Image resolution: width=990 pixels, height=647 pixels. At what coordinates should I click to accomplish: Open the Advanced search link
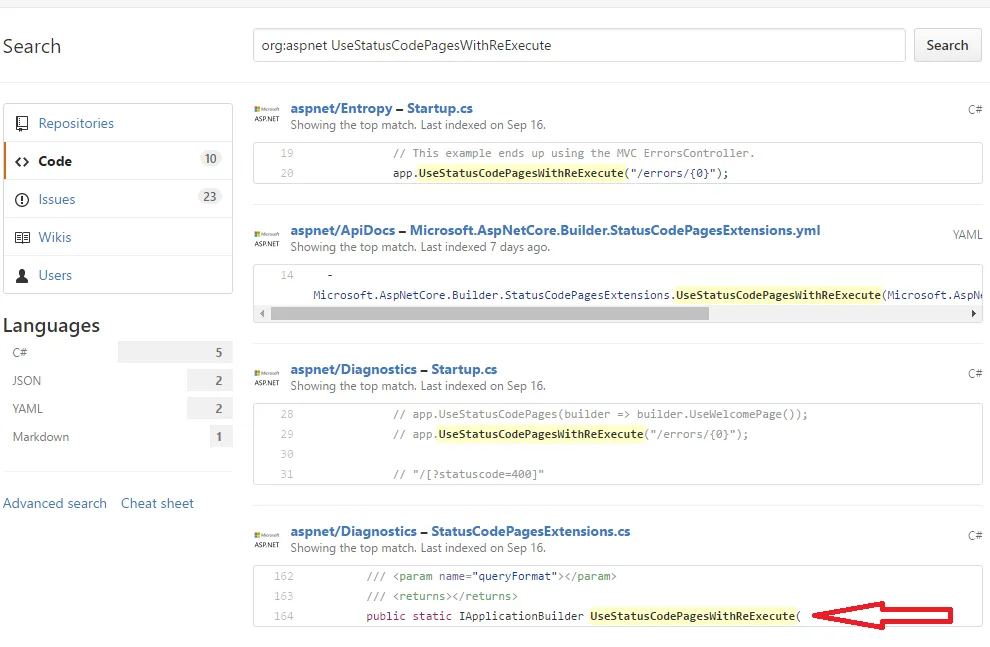(x=55, y=504)
